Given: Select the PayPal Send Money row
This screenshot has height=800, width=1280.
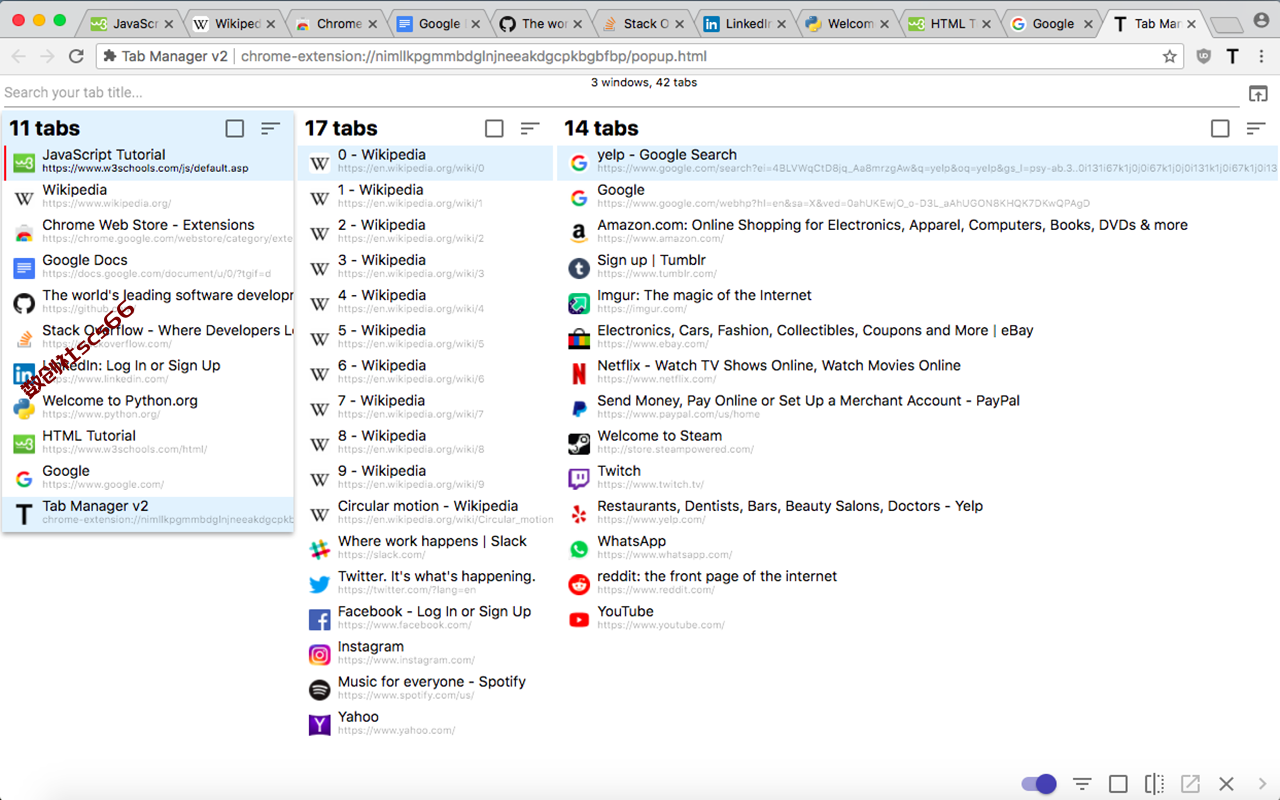Looking at the screenshot, I should click(x=917, y=408).
